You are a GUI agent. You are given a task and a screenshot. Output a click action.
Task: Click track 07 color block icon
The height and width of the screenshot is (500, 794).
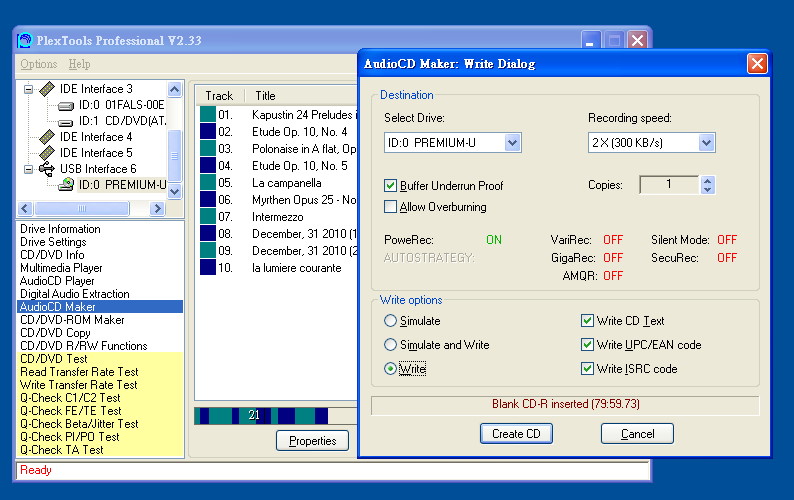coord(208,216)
